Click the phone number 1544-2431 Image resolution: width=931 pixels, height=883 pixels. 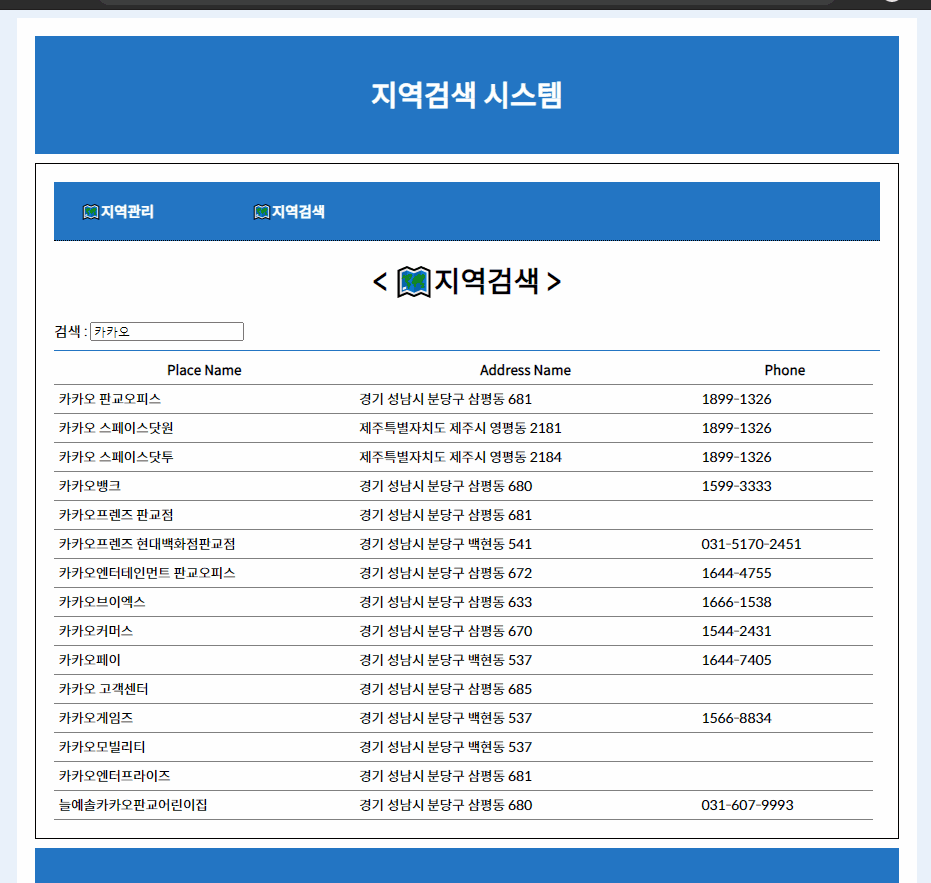click(x=736, y=631)
